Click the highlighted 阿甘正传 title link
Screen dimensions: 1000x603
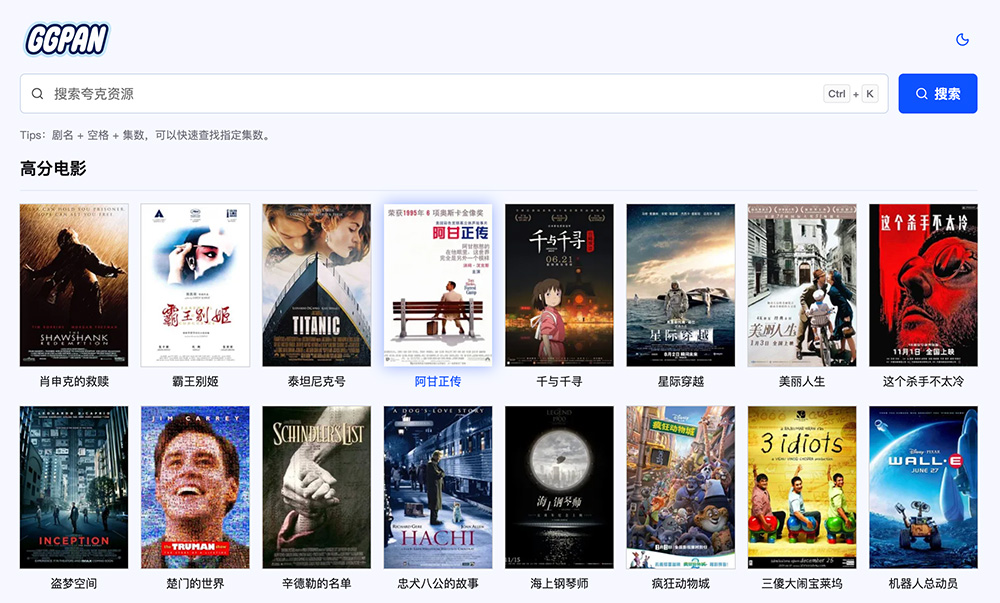point(438,381)
